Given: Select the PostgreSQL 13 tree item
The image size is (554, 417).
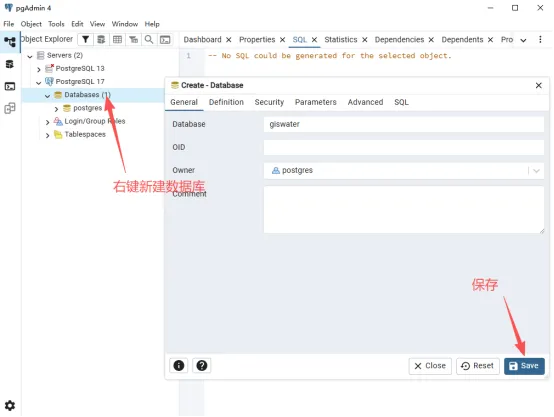Looking at the screenshot, I should [x=80, y=69].
